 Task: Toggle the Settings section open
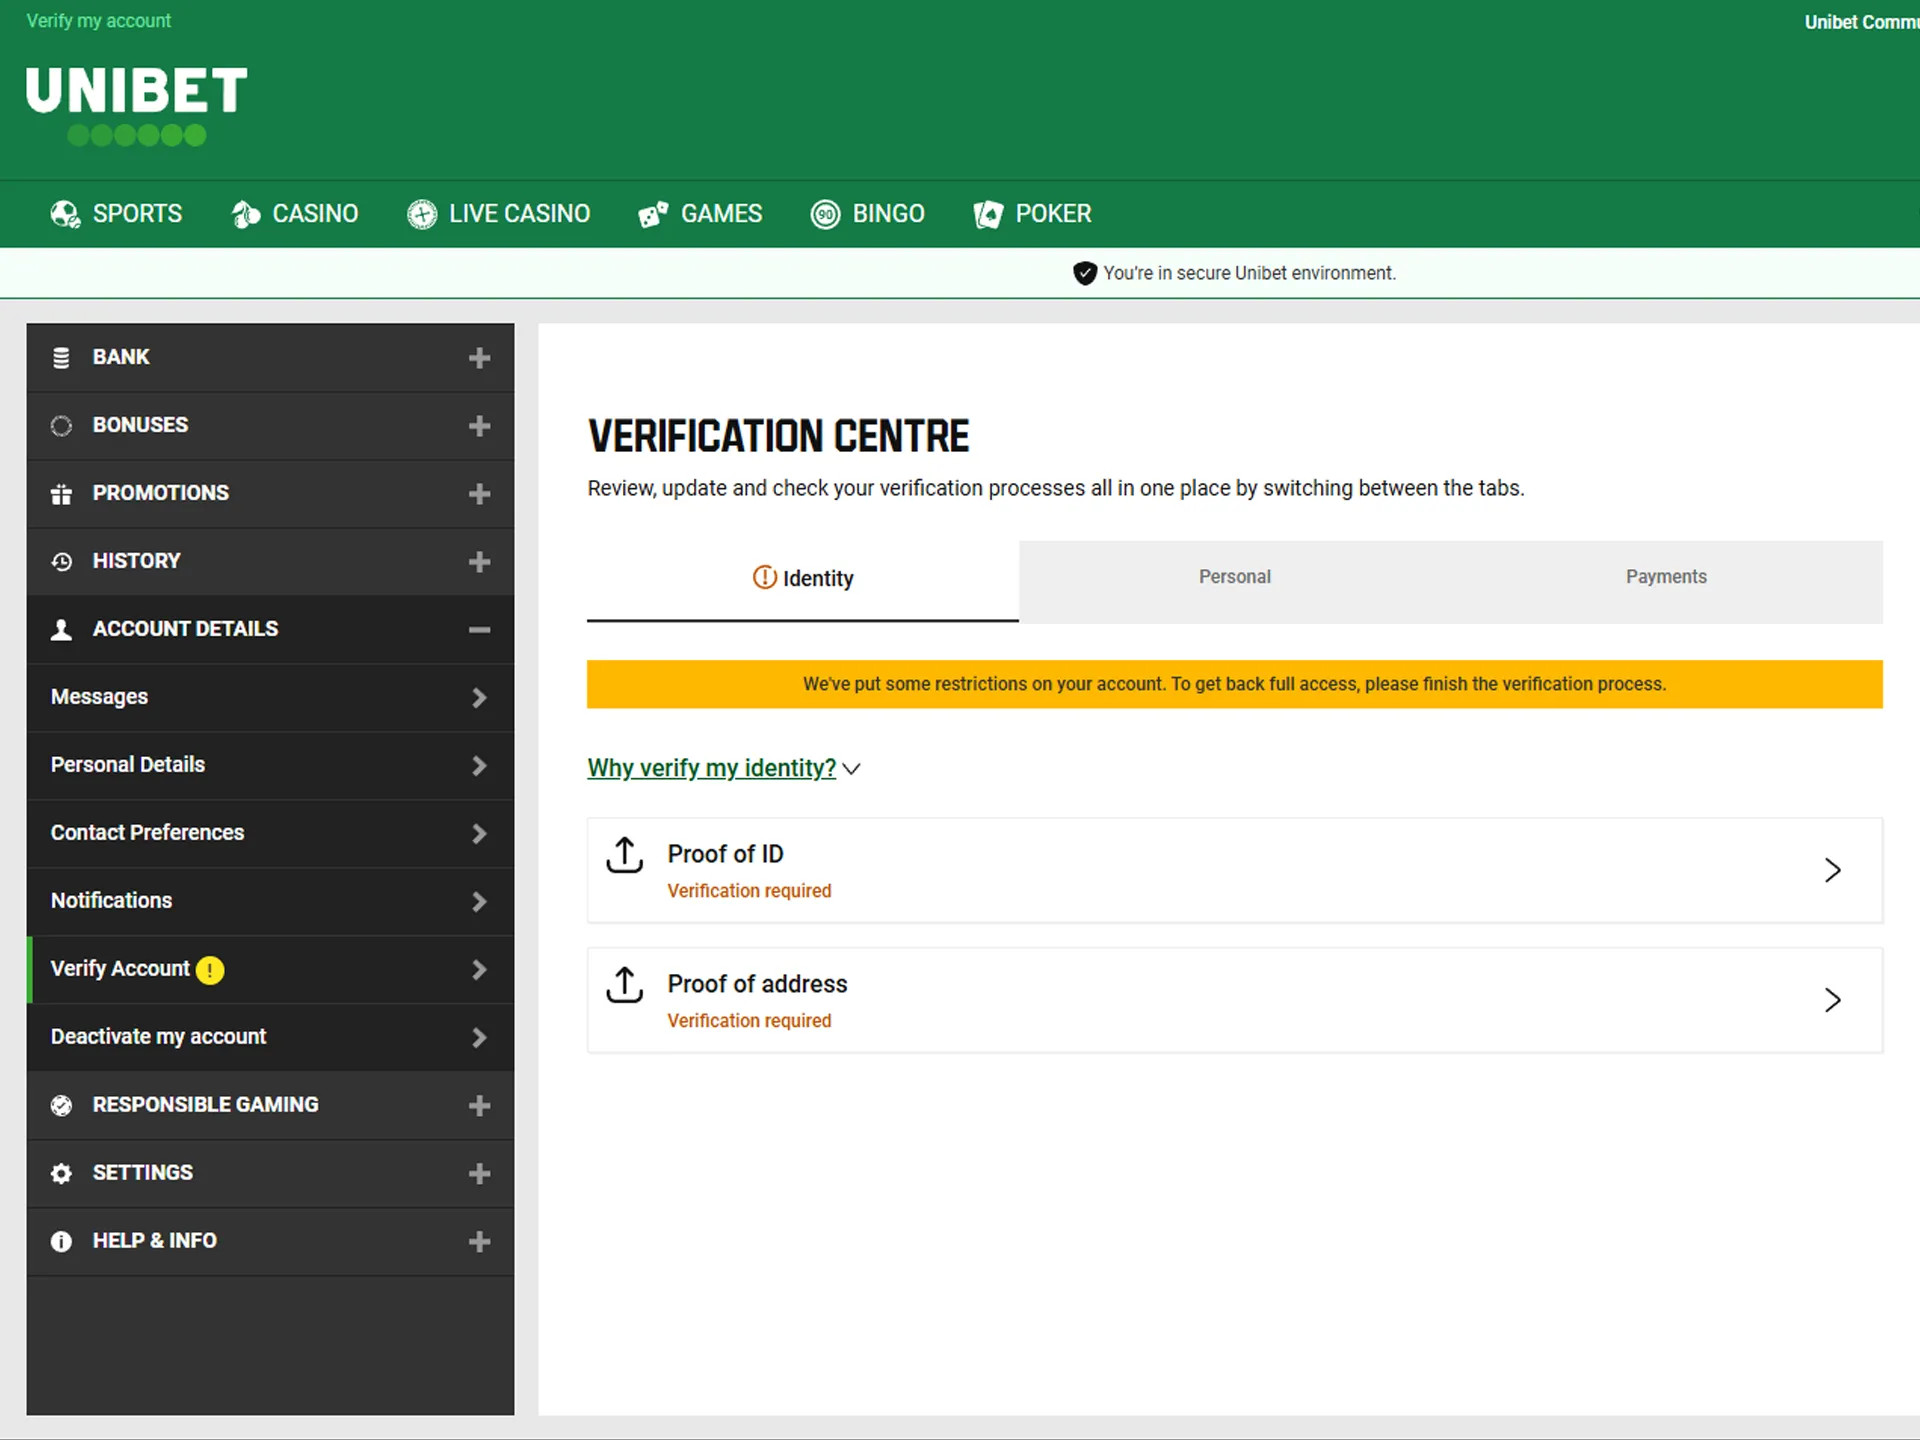(x=478, y=1172)
